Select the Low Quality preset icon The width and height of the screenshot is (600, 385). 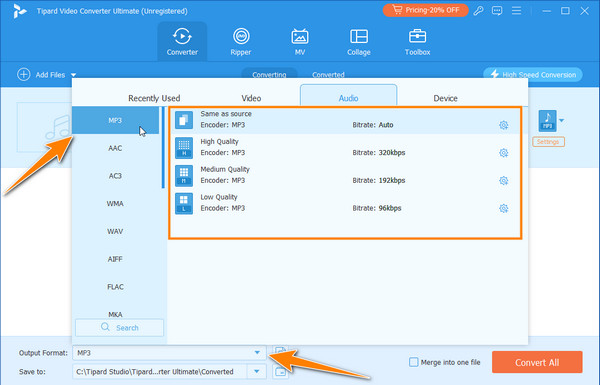(184, 203)
